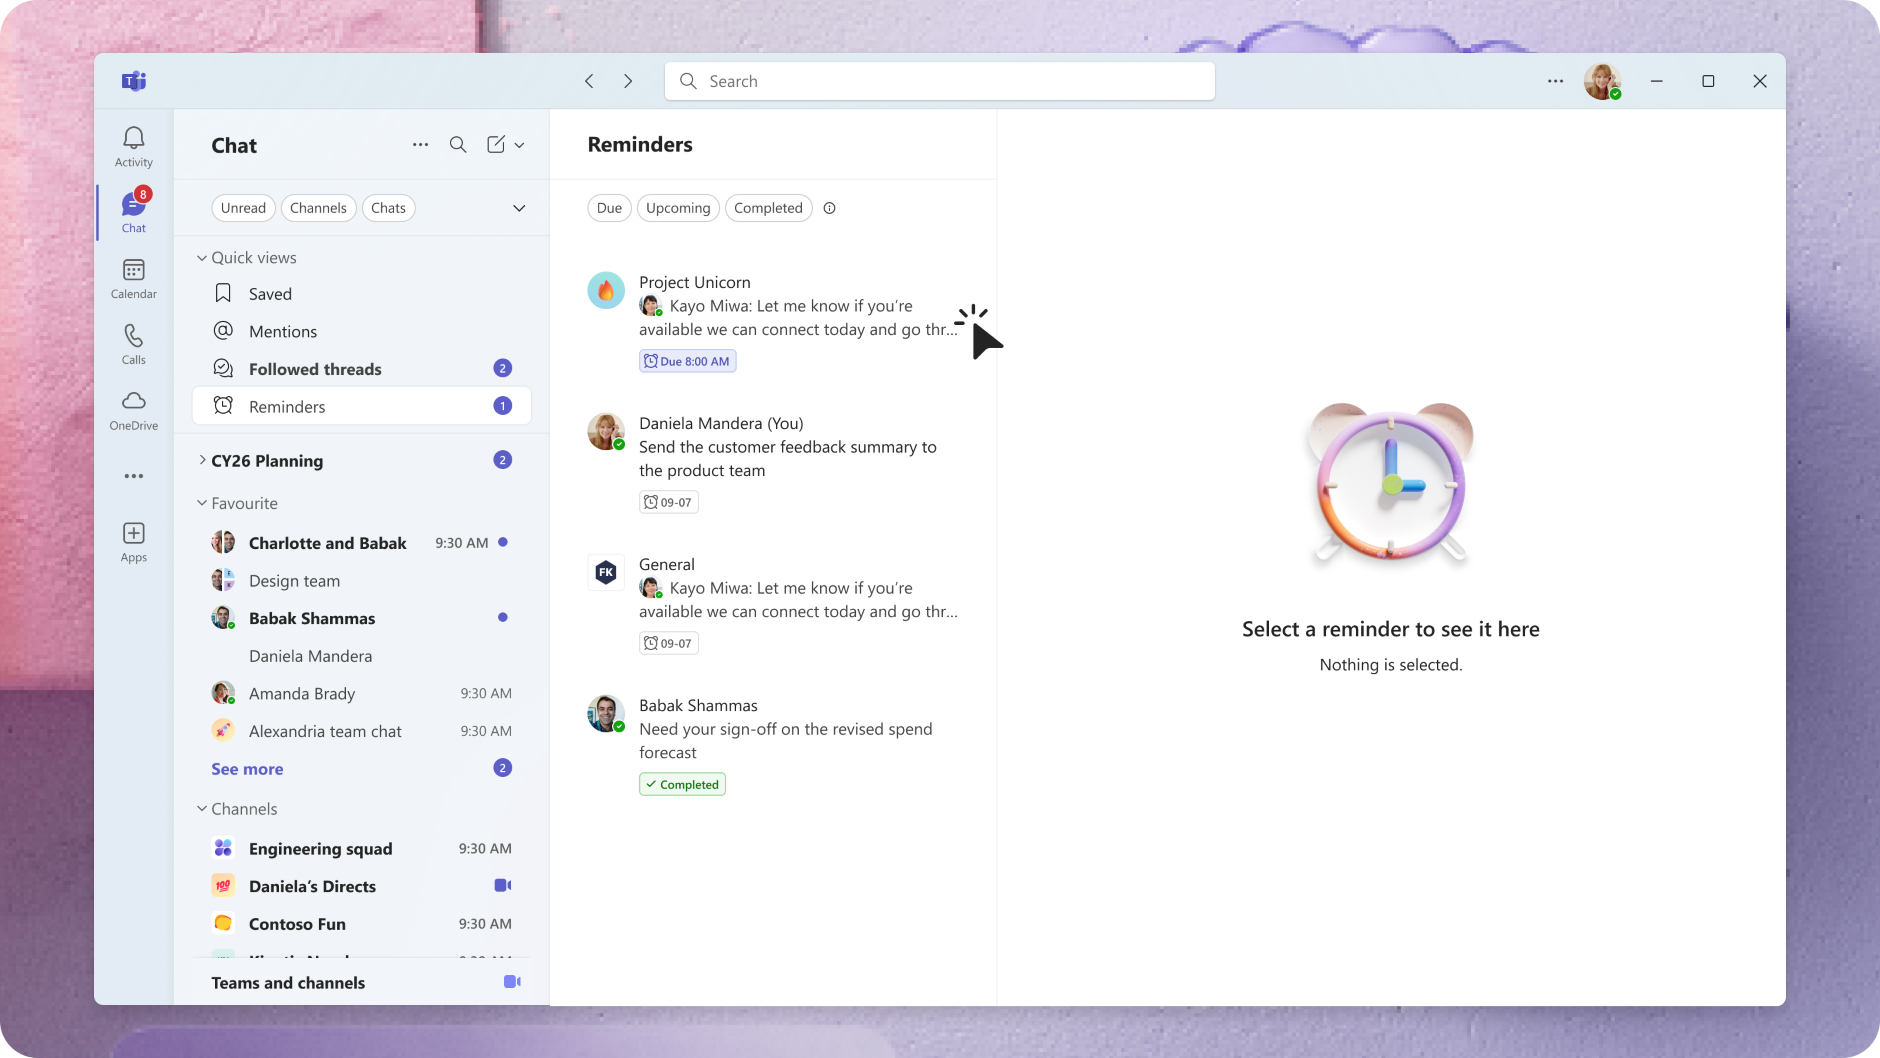This screenshot has width=1880, height=1058.
Task: Click the meet-now video icon by Teams and channels
Action: point(512,982)
